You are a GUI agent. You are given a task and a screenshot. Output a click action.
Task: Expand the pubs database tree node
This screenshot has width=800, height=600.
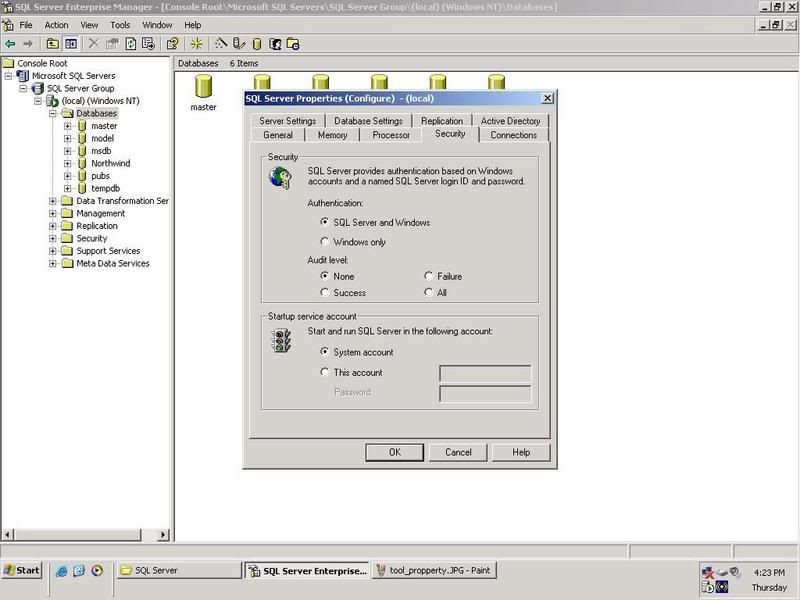(x=67, y=176)
